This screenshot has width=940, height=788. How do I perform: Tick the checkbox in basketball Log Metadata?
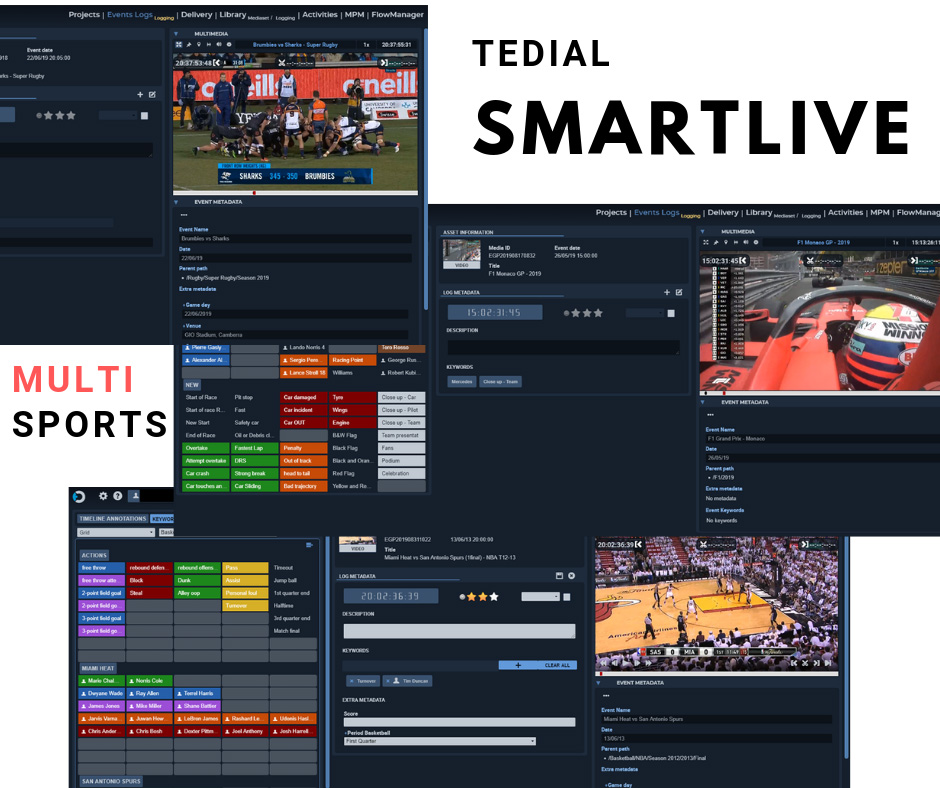[x=567, y=597]
